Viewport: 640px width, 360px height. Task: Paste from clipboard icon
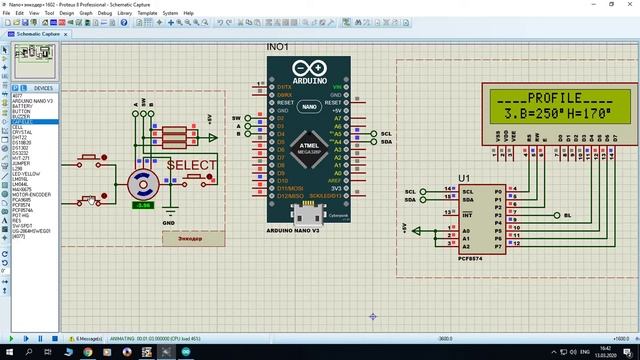[257, 23]
